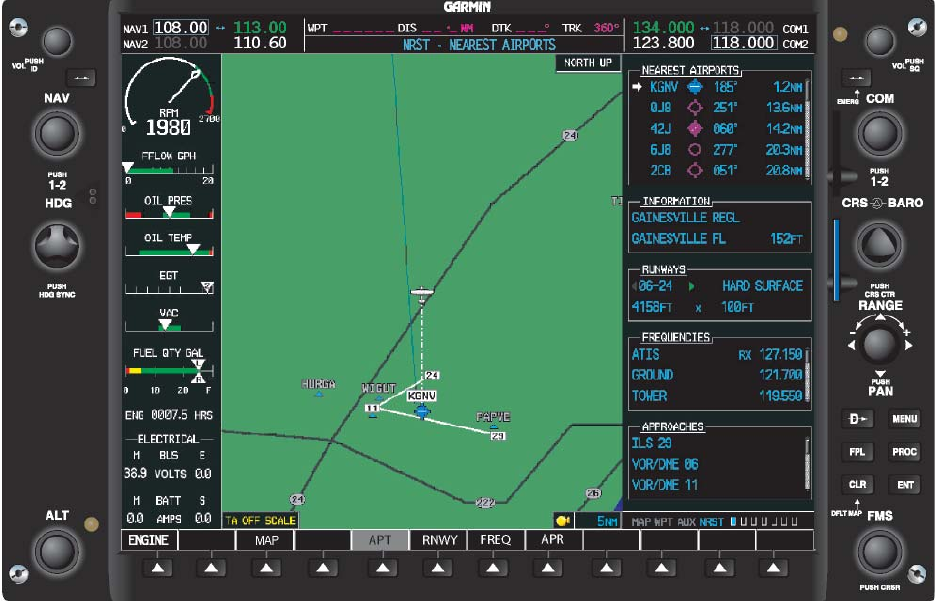
Task: Click the TOWER frequency 119.550
Action: [x=781, y=396]
